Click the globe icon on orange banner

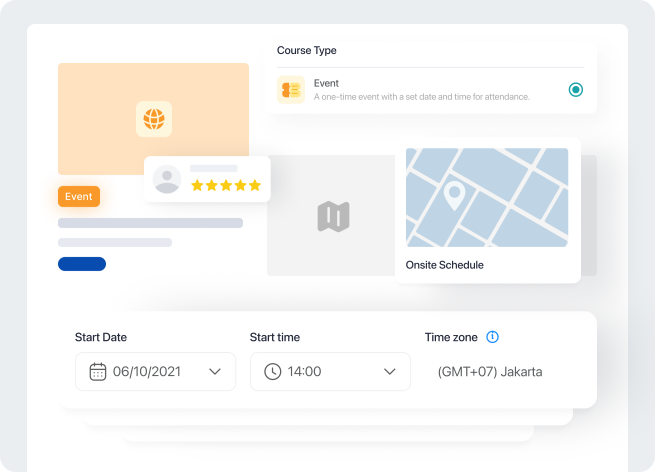point(153,119)
